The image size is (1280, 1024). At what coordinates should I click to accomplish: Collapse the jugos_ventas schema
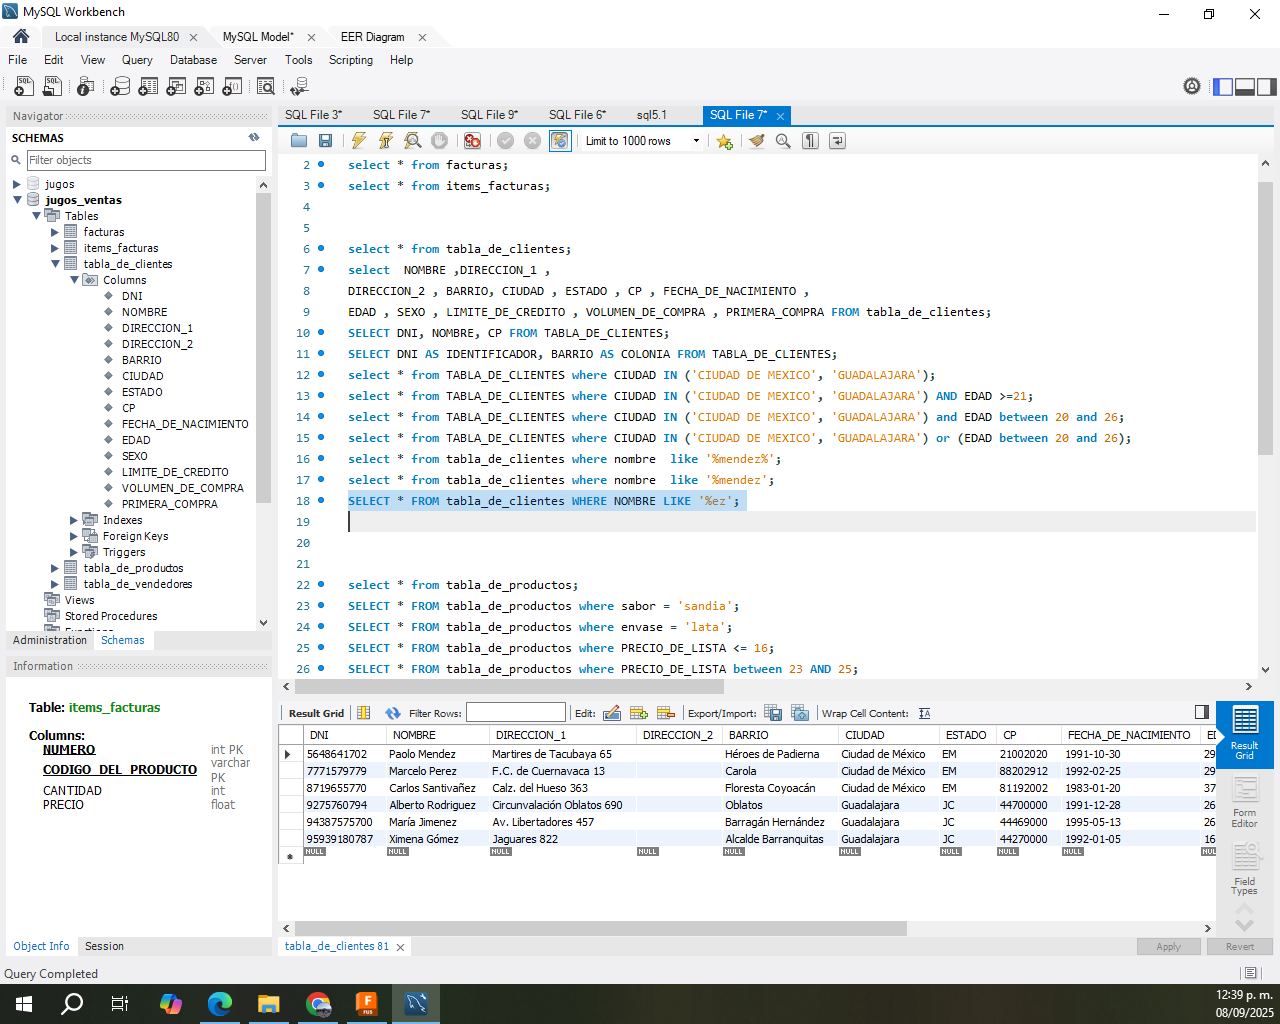pos(16,200)
